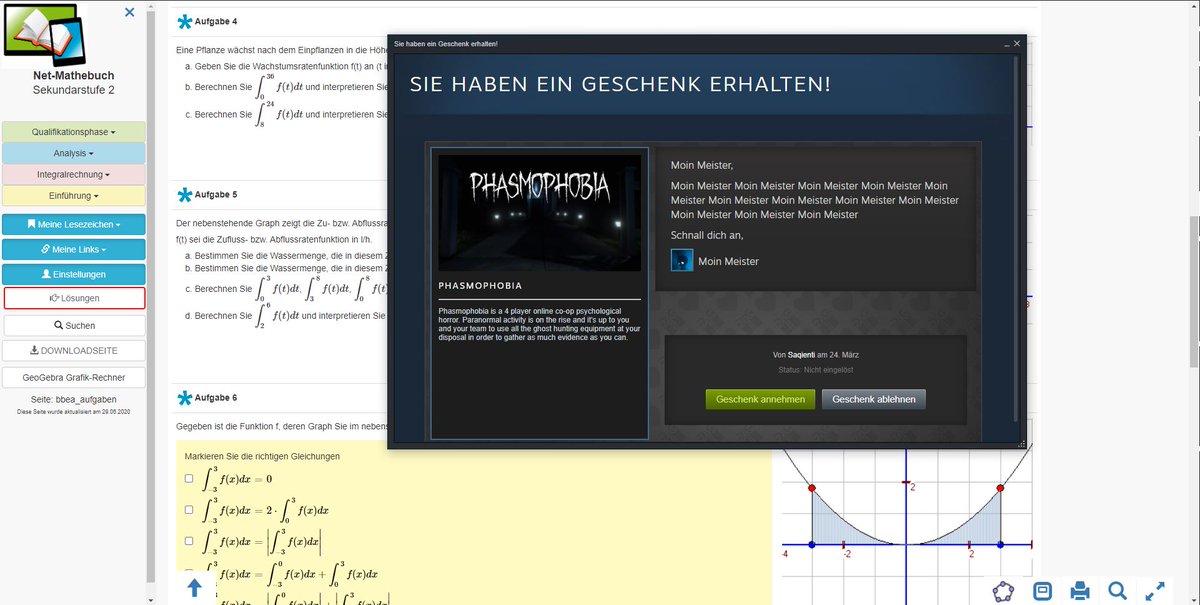Minimize the Steam gift window
Screen dimensions: 1200x605
click(1006, 44)
